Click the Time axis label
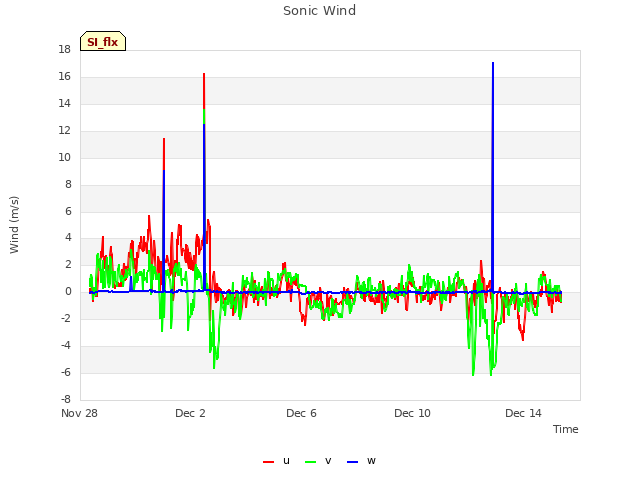 (x=565, y=429)
